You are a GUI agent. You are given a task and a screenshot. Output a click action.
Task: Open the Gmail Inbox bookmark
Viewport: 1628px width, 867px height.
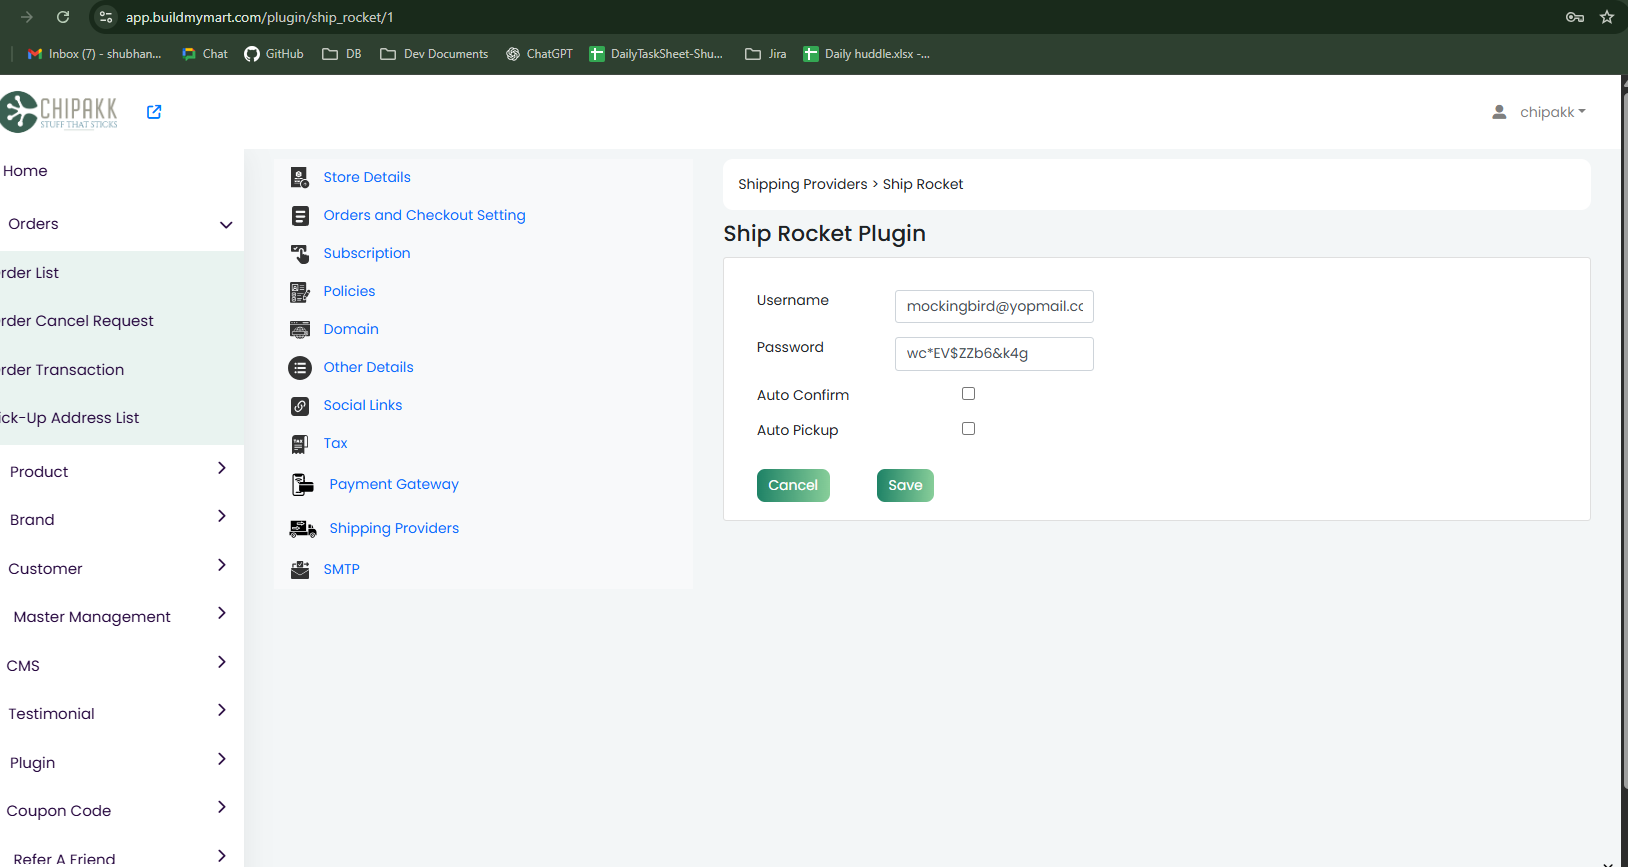[x=94, y=54]
